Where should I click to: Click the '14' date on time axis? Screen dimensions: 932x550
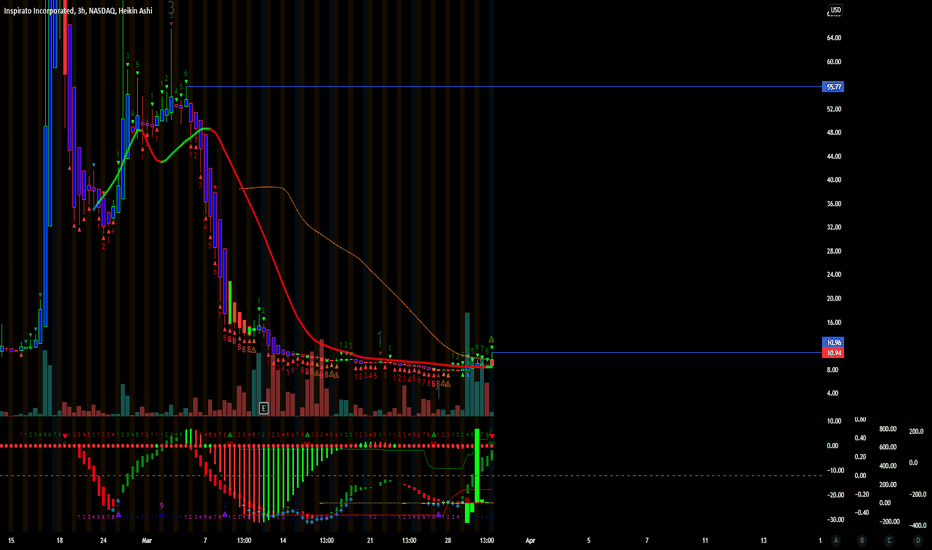tap(283, 540)
